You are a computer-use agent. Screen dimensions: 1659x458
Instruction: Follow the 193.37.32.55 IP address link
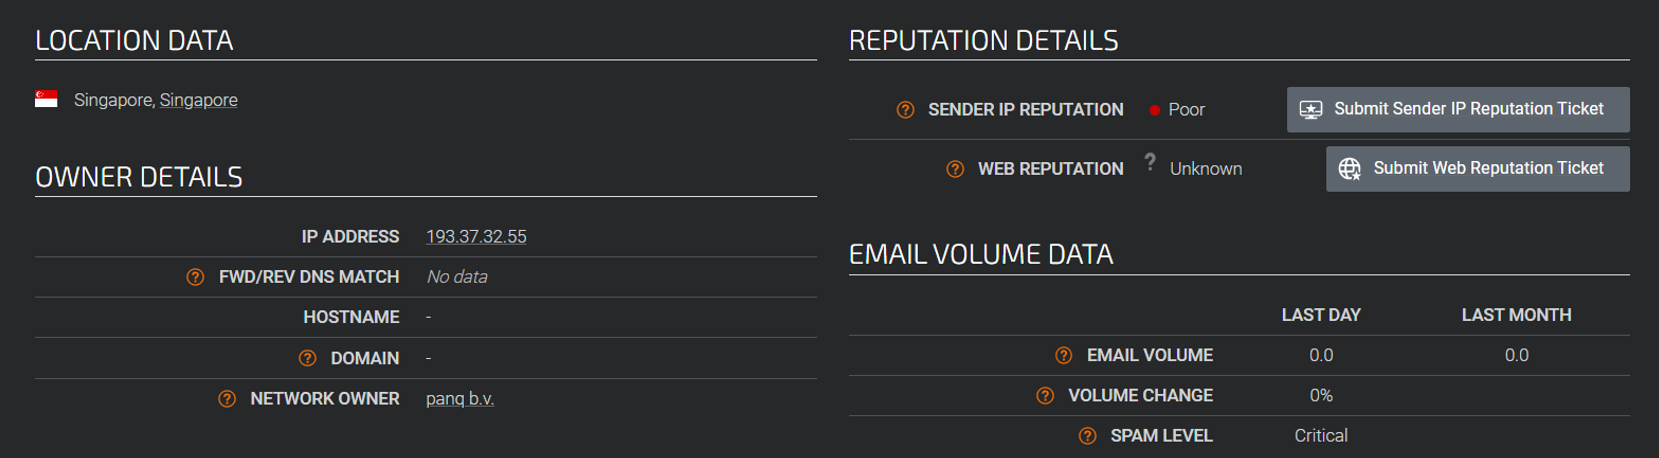tap(476, 237)
